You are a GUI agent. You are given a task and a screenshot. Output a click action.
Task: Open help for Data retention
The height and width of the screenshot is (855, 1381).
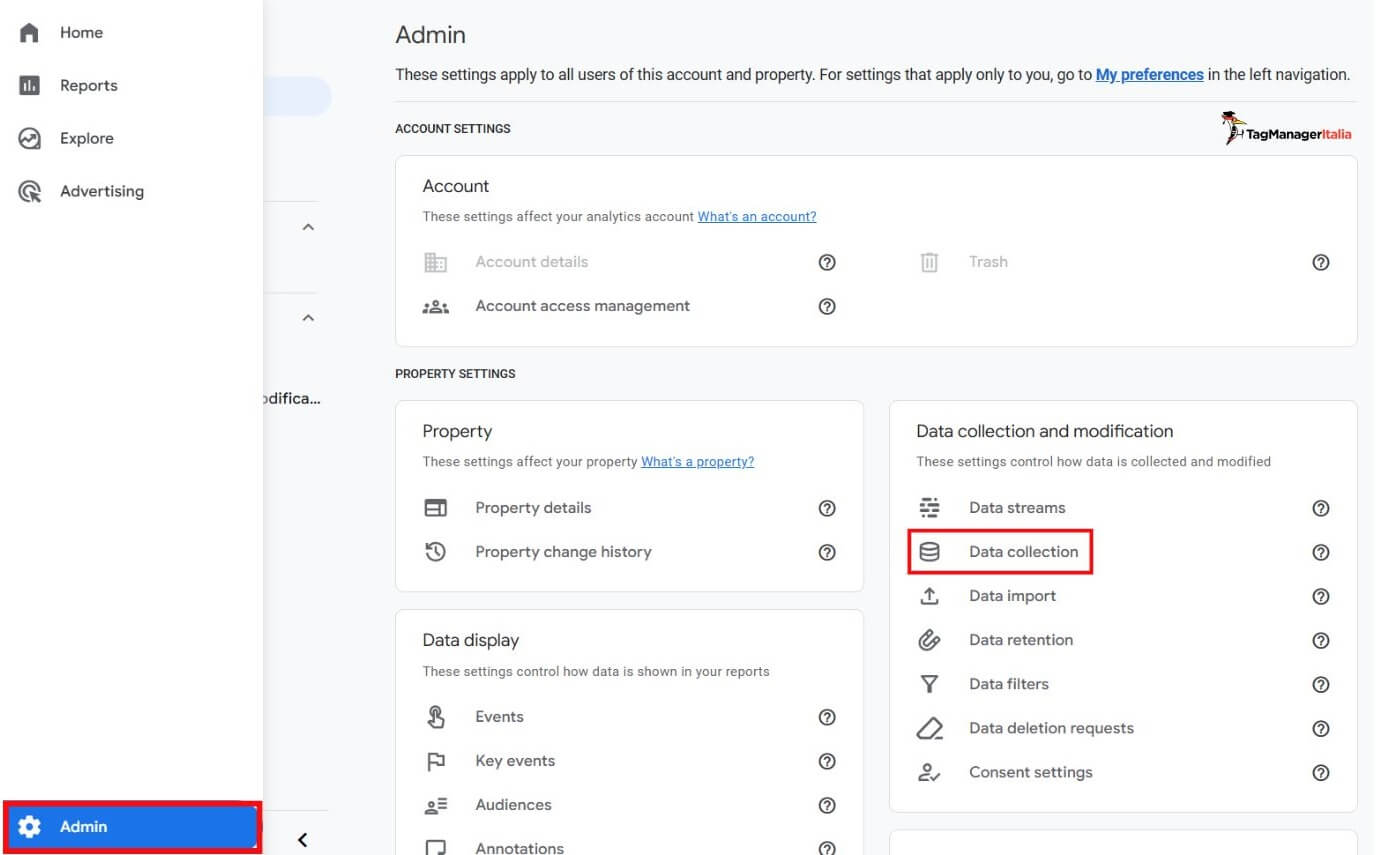pos(1321,640)
